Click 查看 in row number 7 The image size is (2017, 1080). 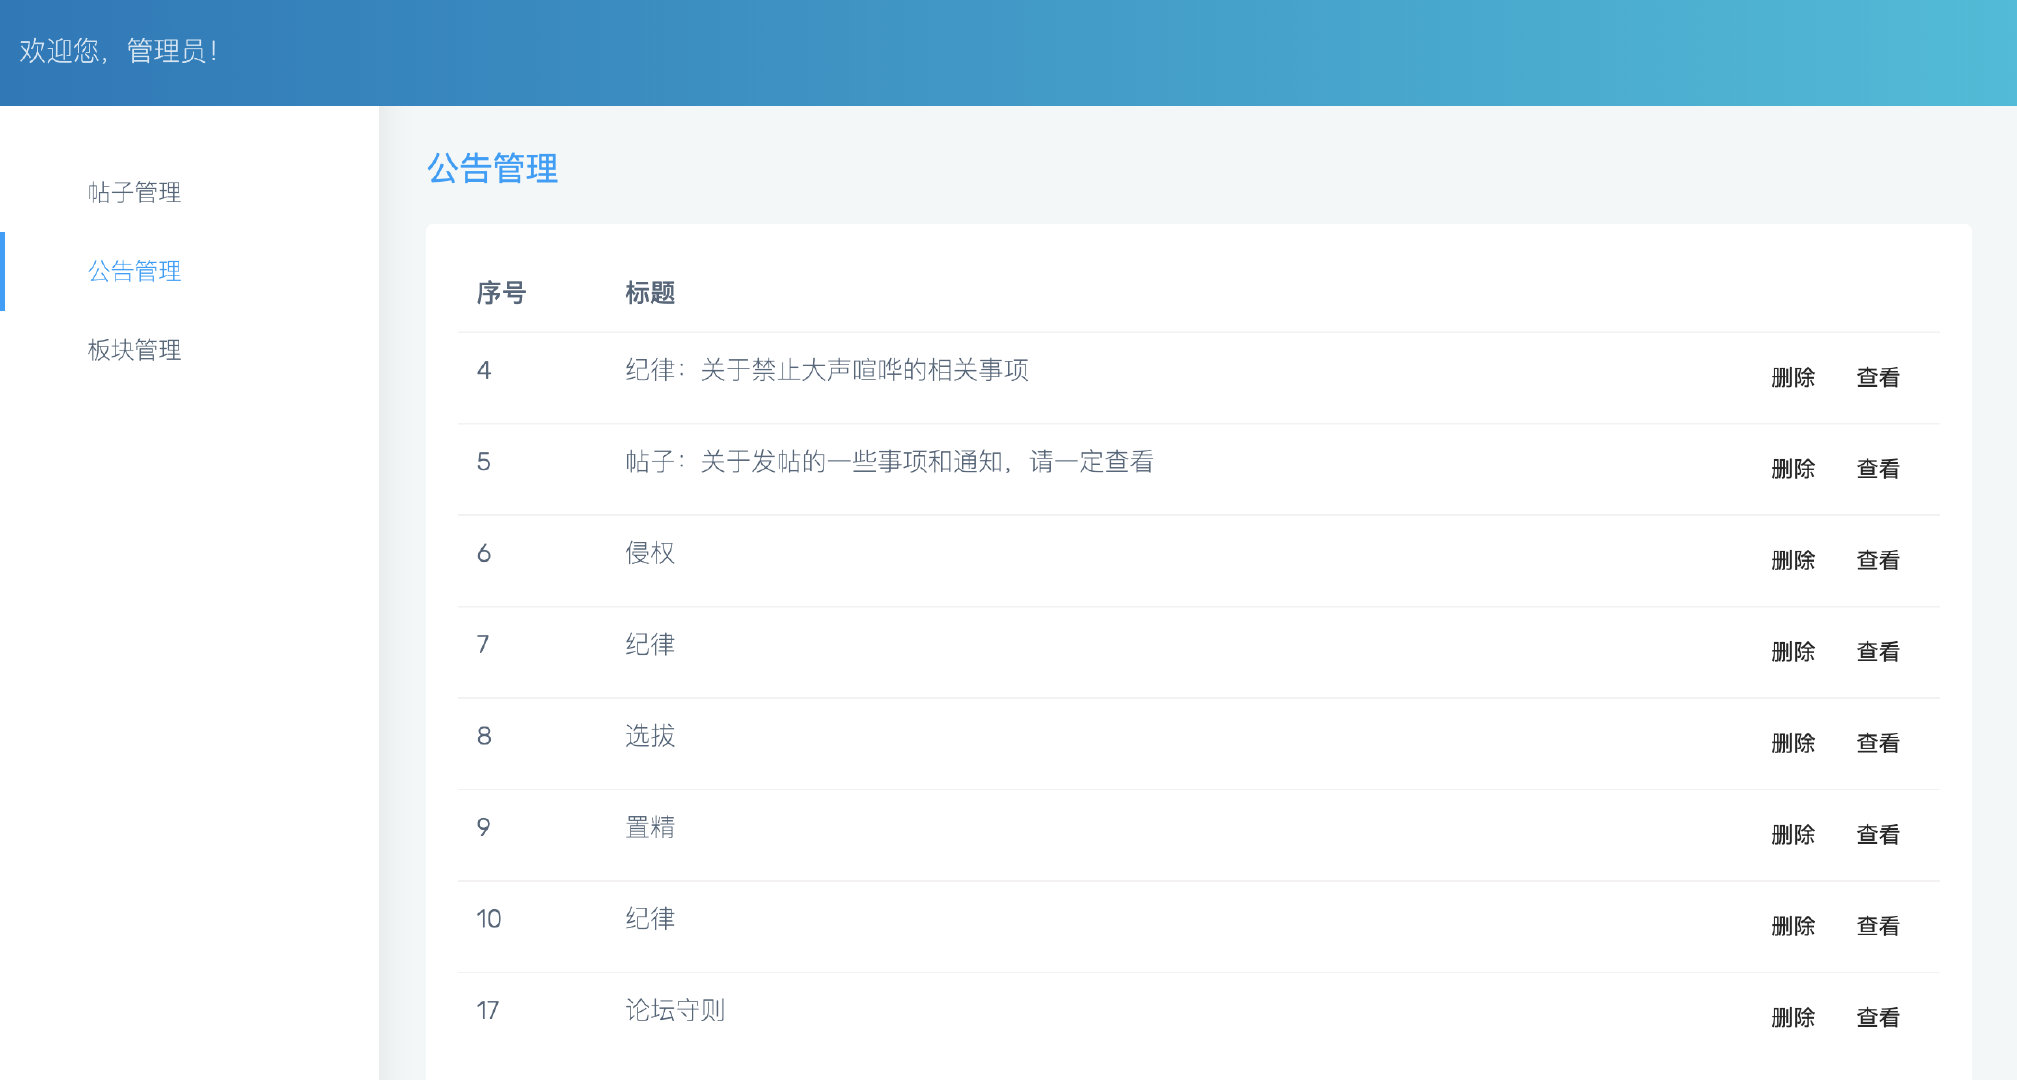pos(1878,652)
